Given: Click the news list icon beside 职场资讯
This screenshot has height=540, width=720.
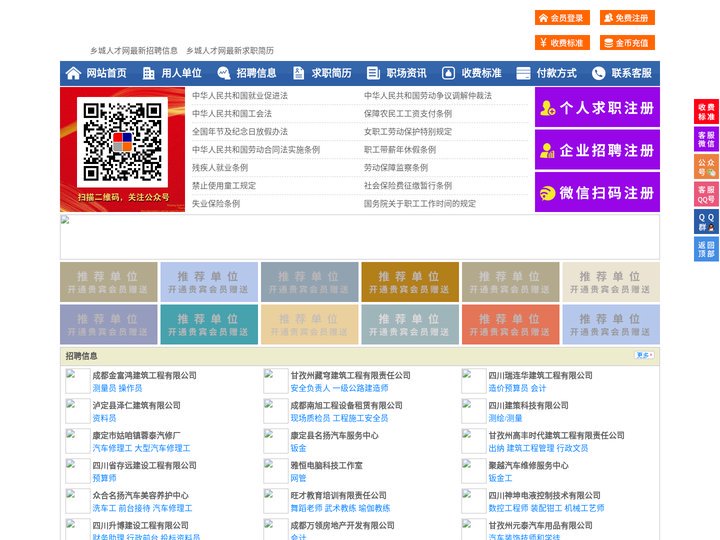Looking at the screenshot, I should (x=373, y=73).
